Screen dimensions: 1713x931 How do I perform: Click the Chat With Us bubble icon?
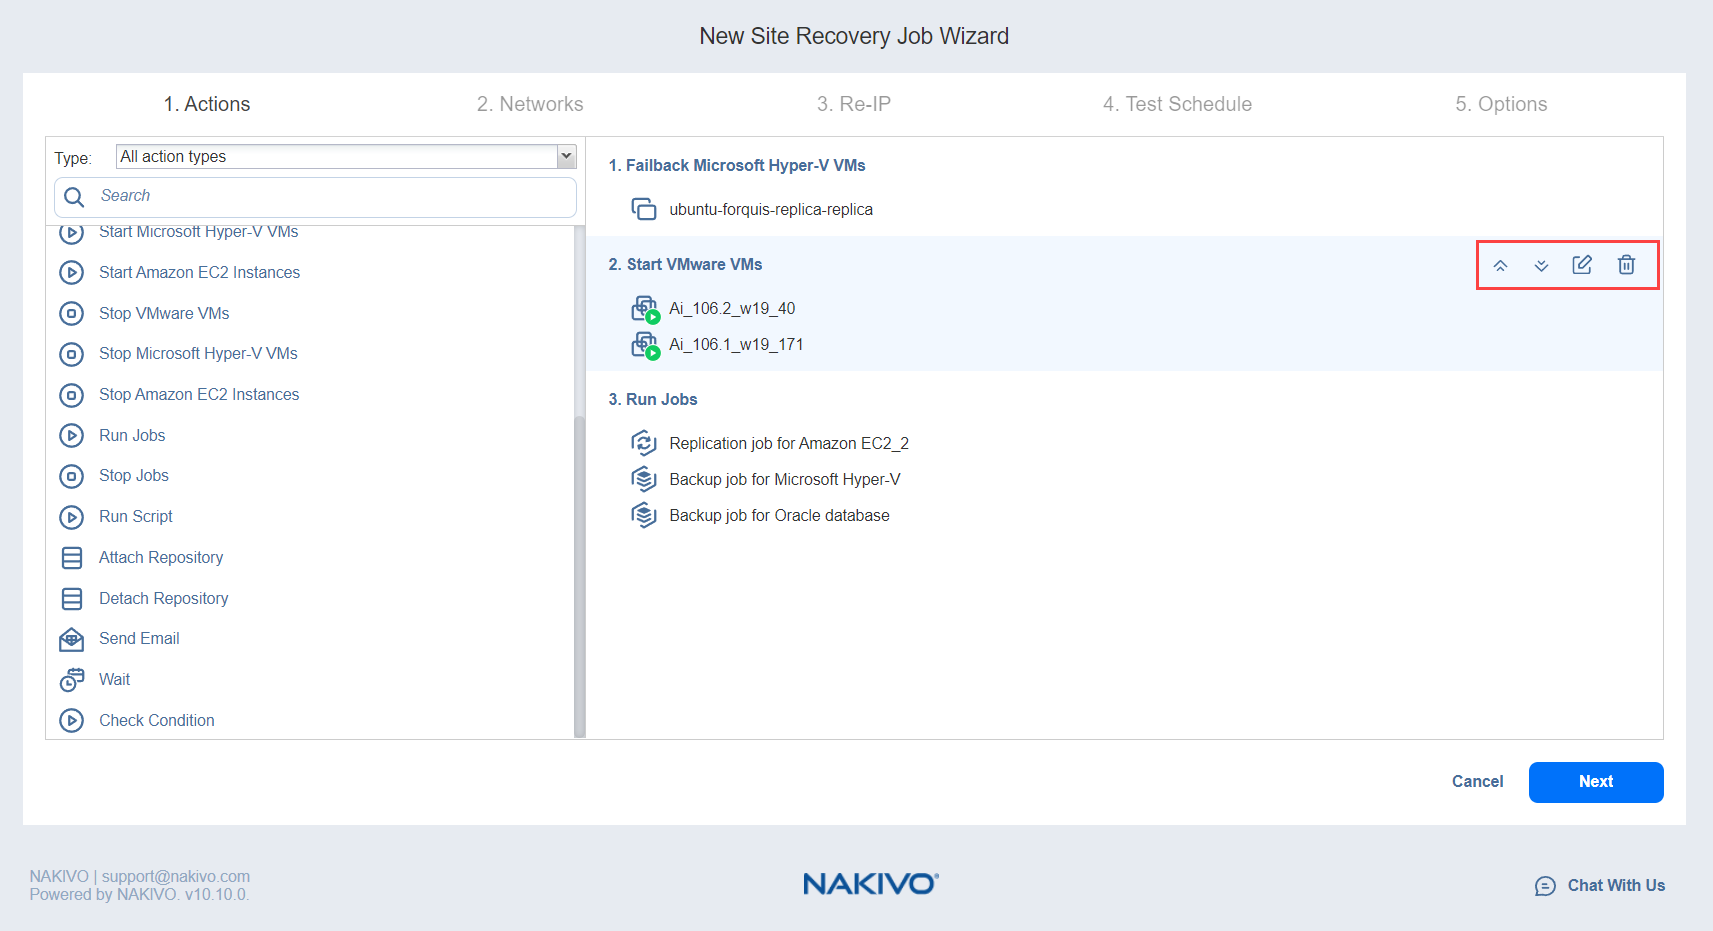[1545, 886]
